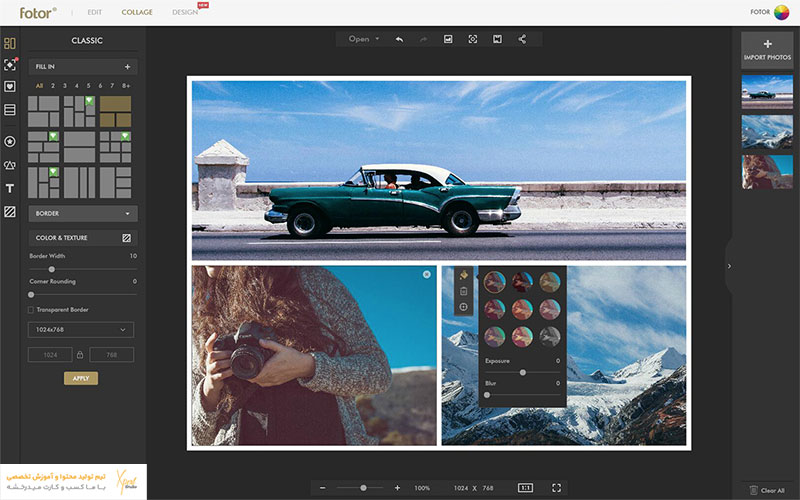The height and width of the screenshot is (500, 800).
Task: Select the green car thumbnail in right panel
Action: (x=767, y=92)
